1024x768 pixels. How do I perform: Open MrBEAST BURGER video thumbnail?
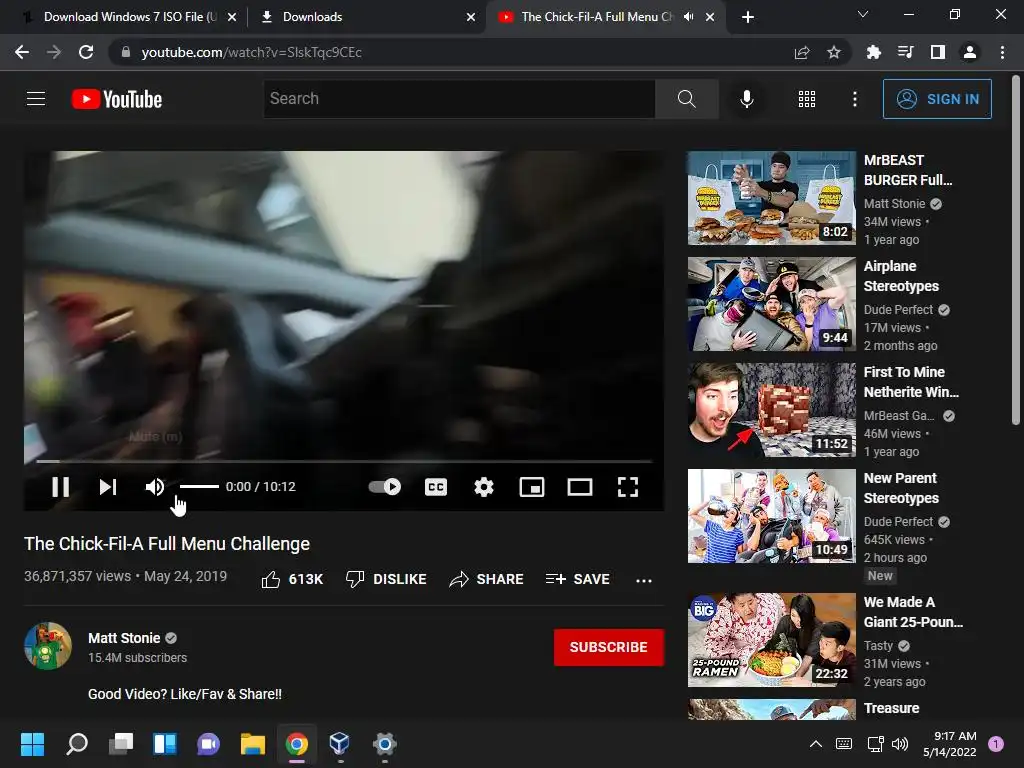coord(771,198)
